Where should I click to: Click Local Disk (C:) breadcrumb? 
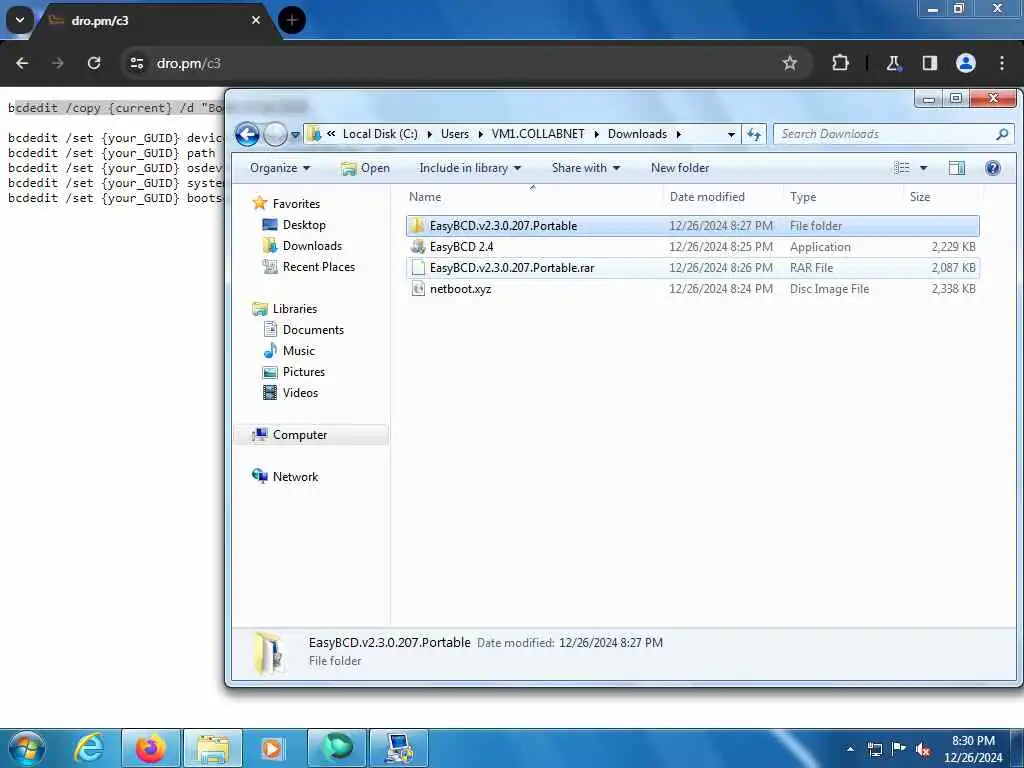[x=380, y=134]
